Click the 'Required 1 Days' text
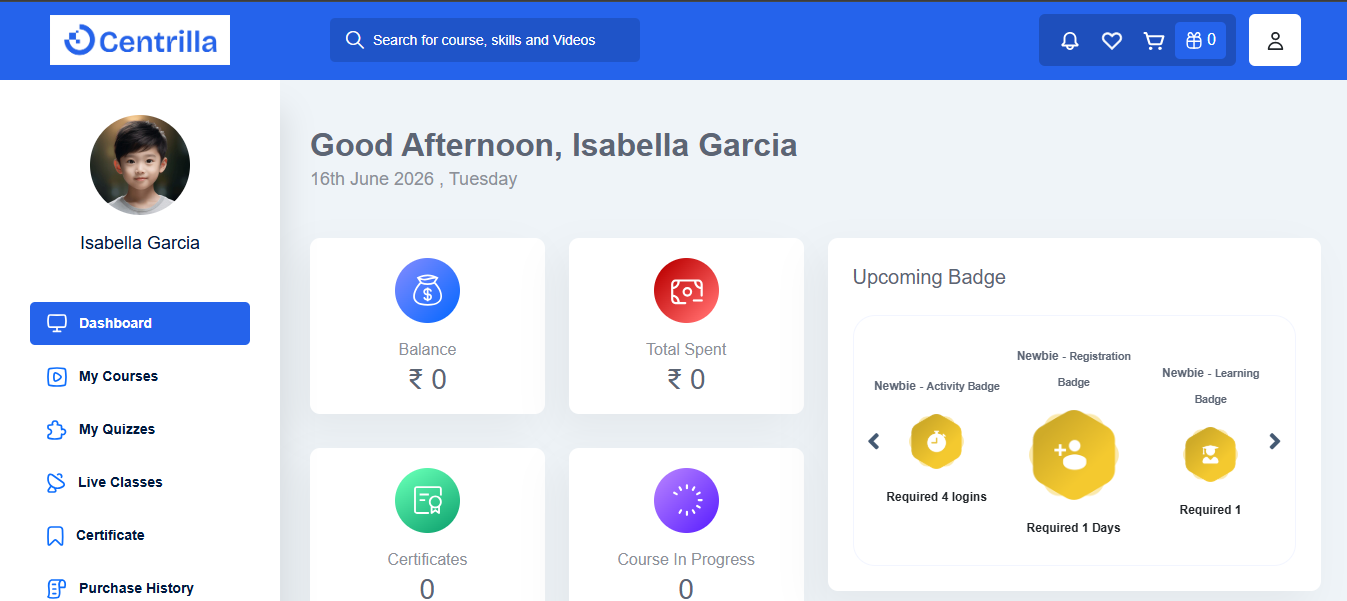Screen dimensions: 1347x601 coord(1073,528)
